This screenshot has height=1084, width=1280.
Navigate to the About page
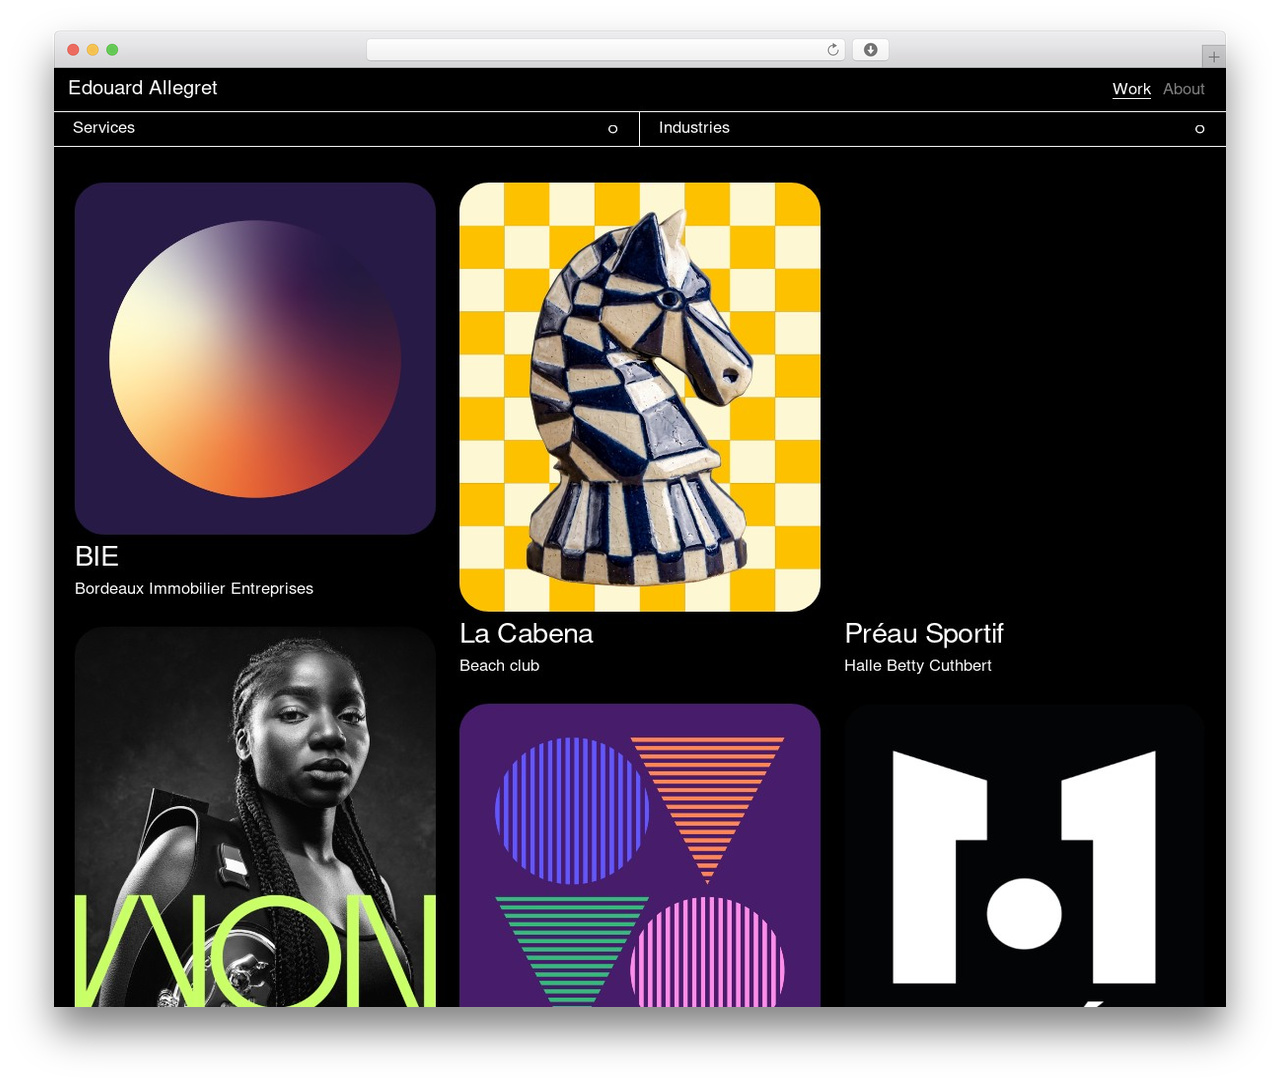coord(1184,89)
